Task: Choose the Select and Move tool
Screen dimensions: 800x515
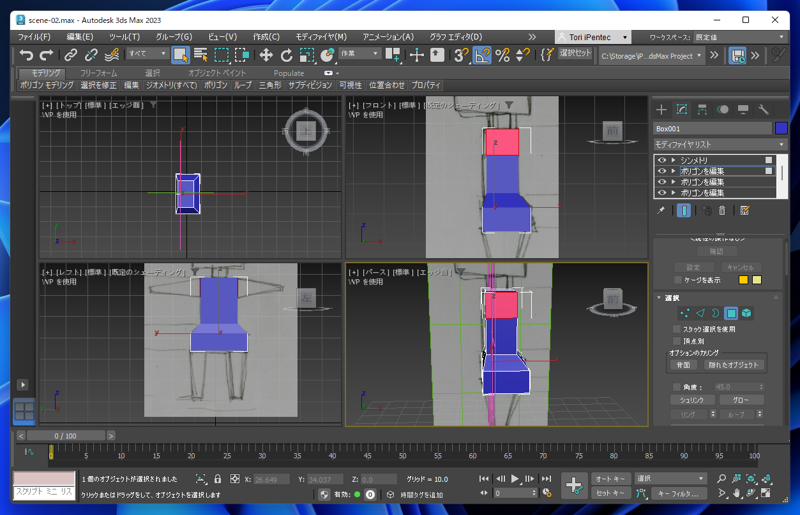Action: click(x=266, y=55)
